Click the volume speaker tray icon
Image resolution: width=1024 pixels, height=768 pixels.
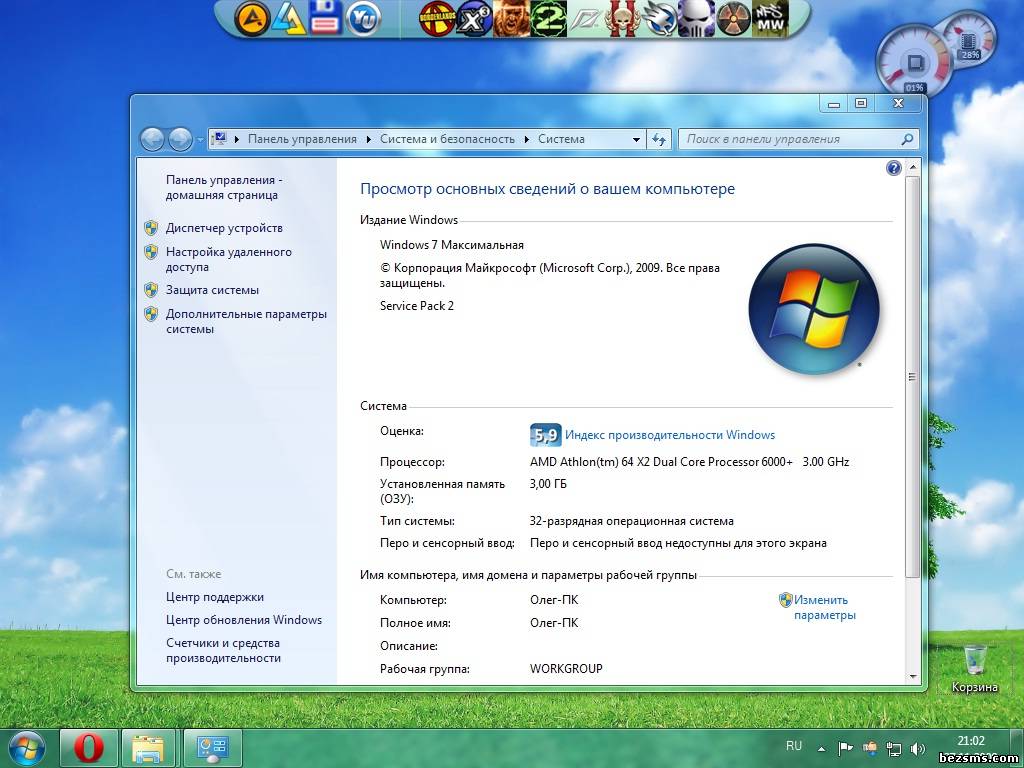pyautogui.click(x=917, y=747)
